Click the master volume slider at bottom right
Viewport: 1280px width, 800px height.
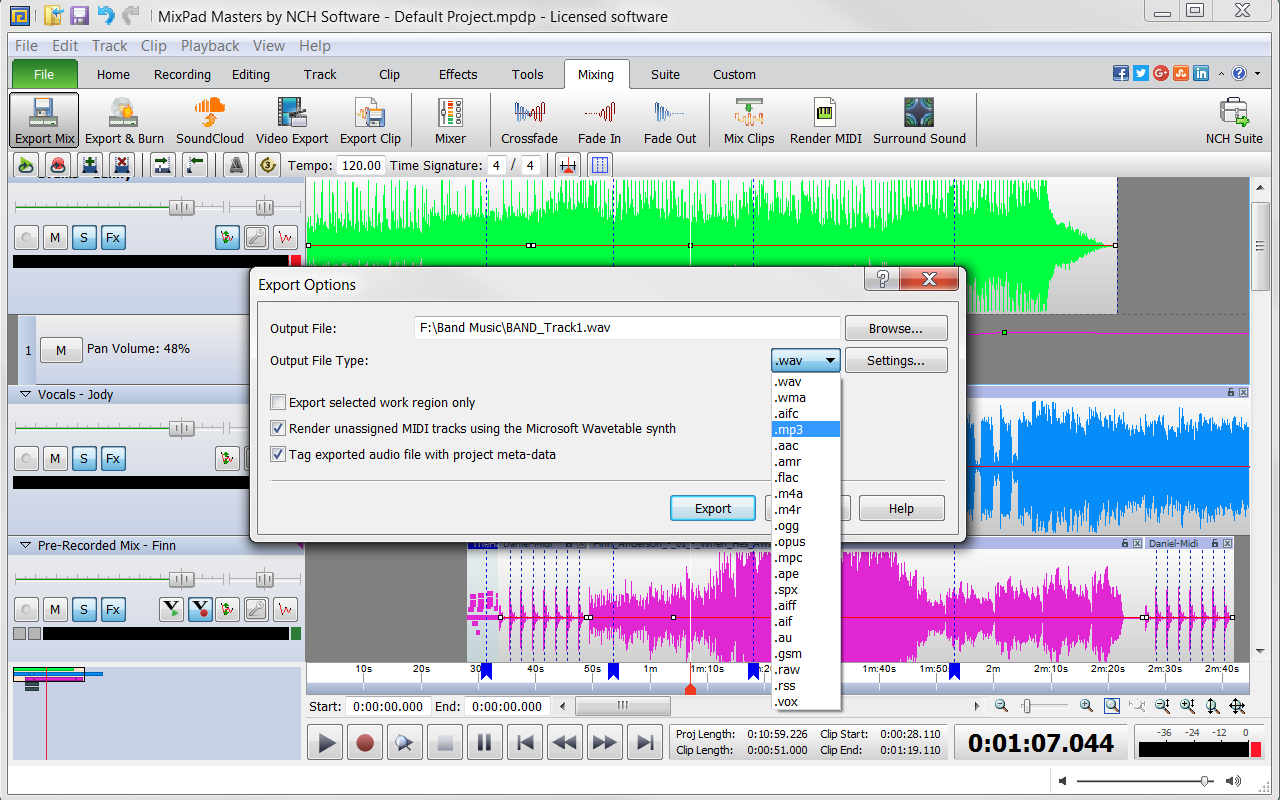click(1205, 781)
